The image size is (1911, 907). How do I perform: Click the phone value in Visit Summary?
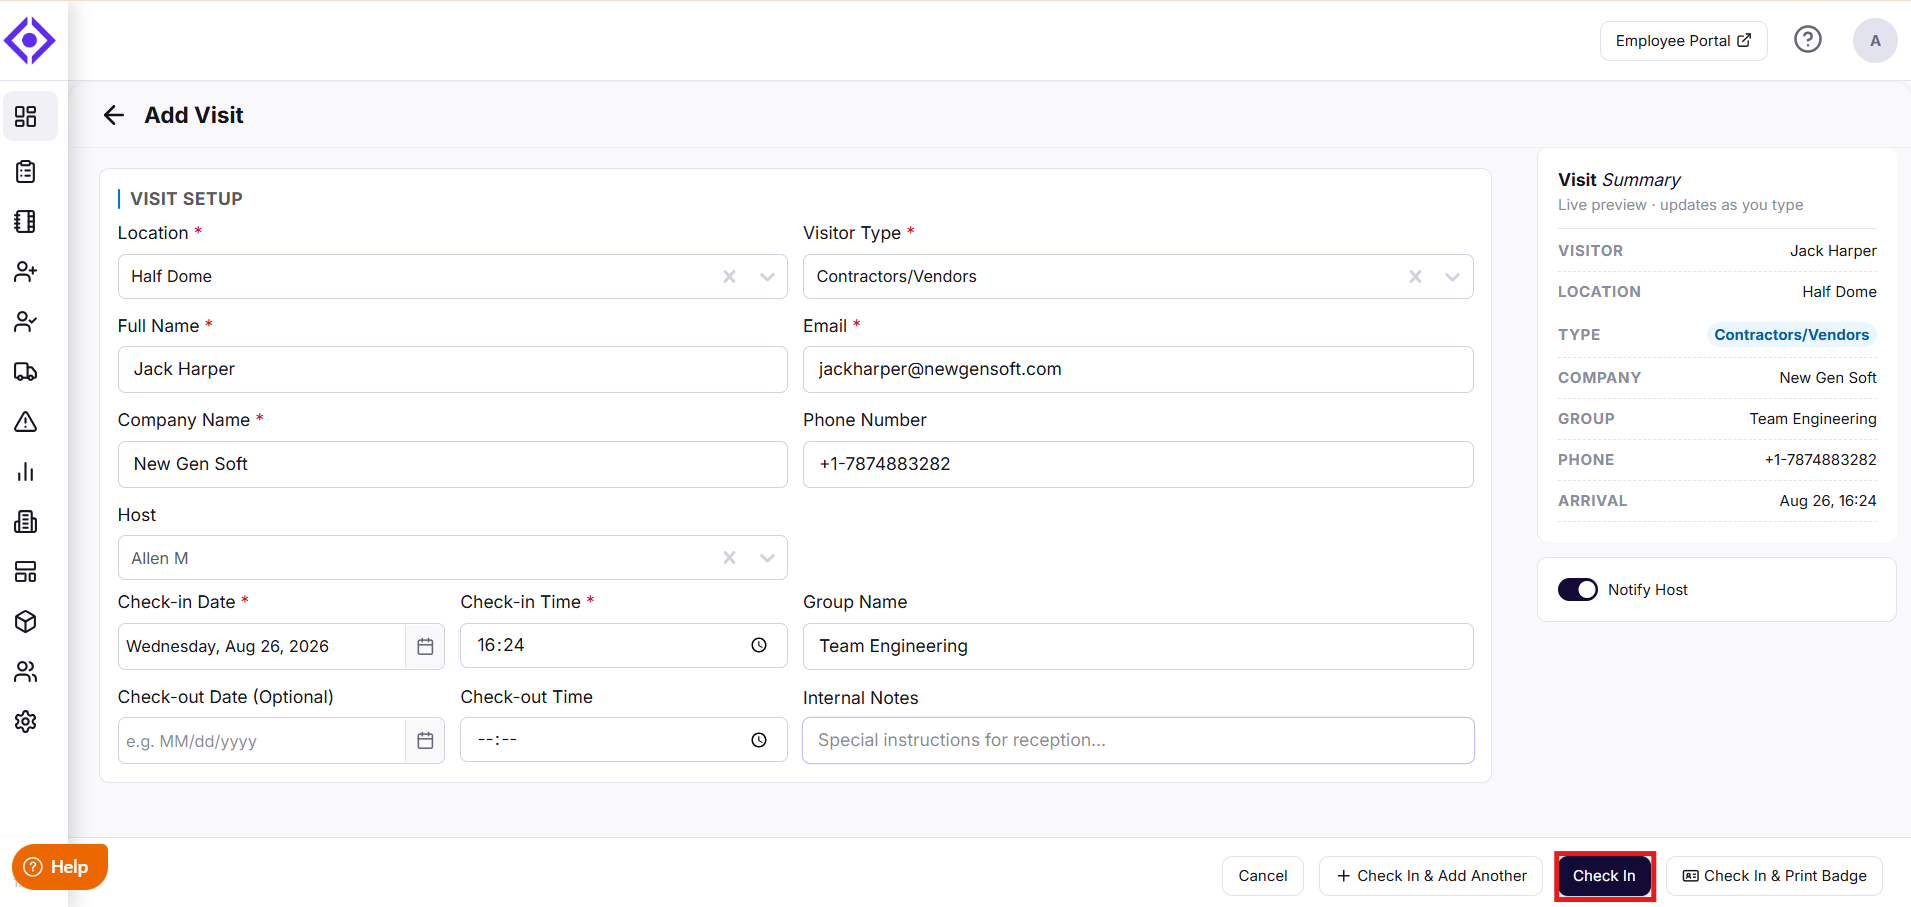click(1820, 460)
